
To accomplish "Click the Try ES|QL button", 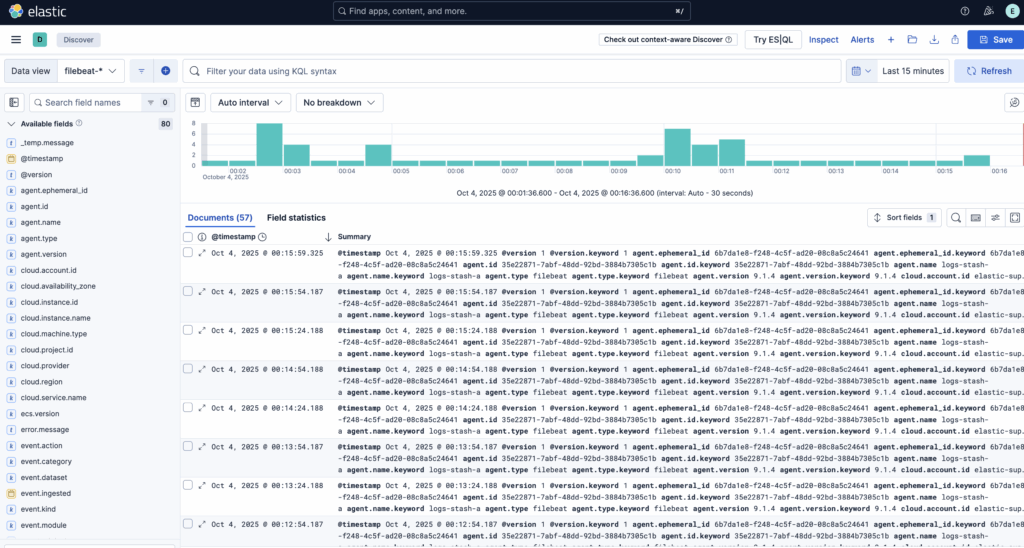I will tap(773, 40).
